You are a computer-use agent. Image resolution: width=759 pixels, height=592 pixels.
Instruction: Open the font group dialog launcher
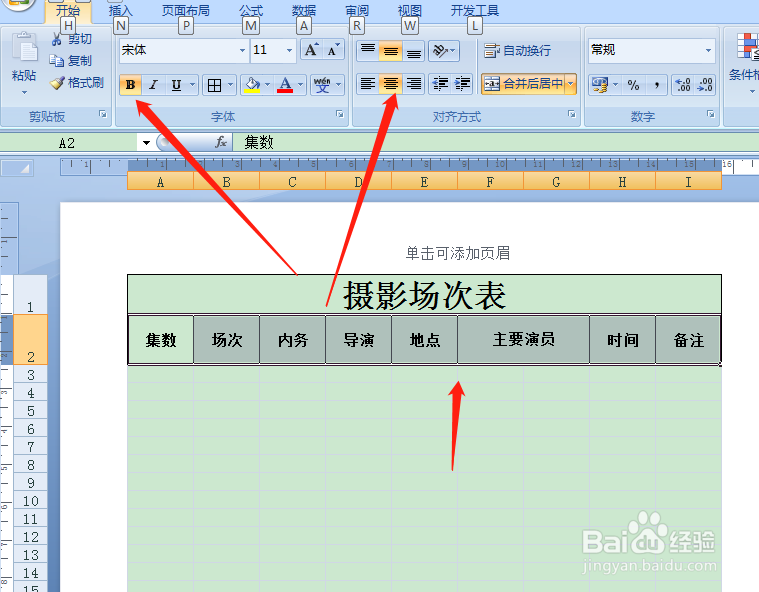pos(340,114)
